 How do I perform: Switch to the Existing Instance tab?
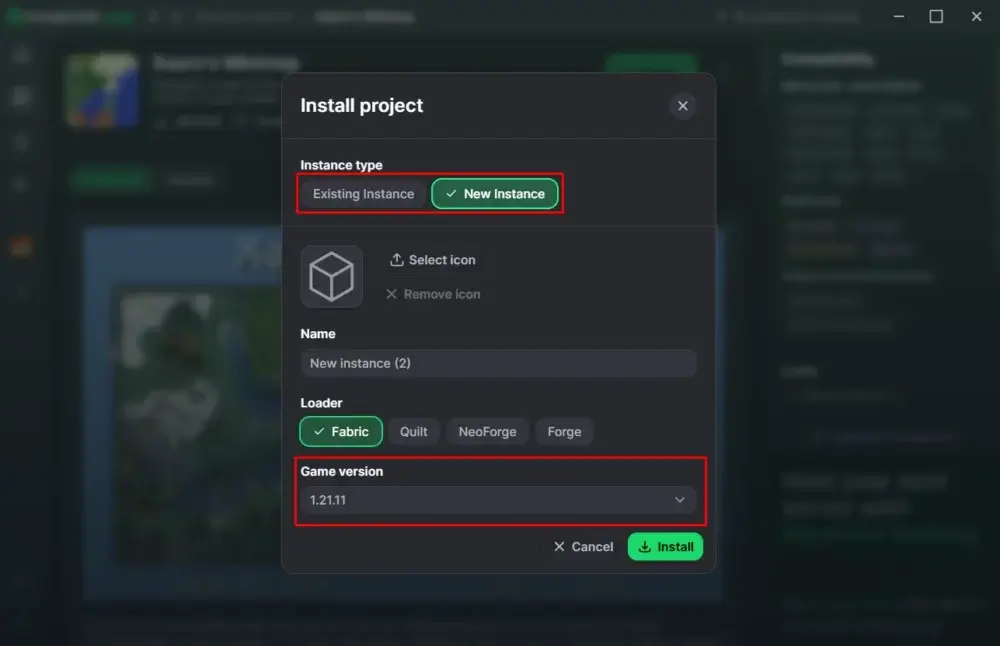[x=362, y=193]
